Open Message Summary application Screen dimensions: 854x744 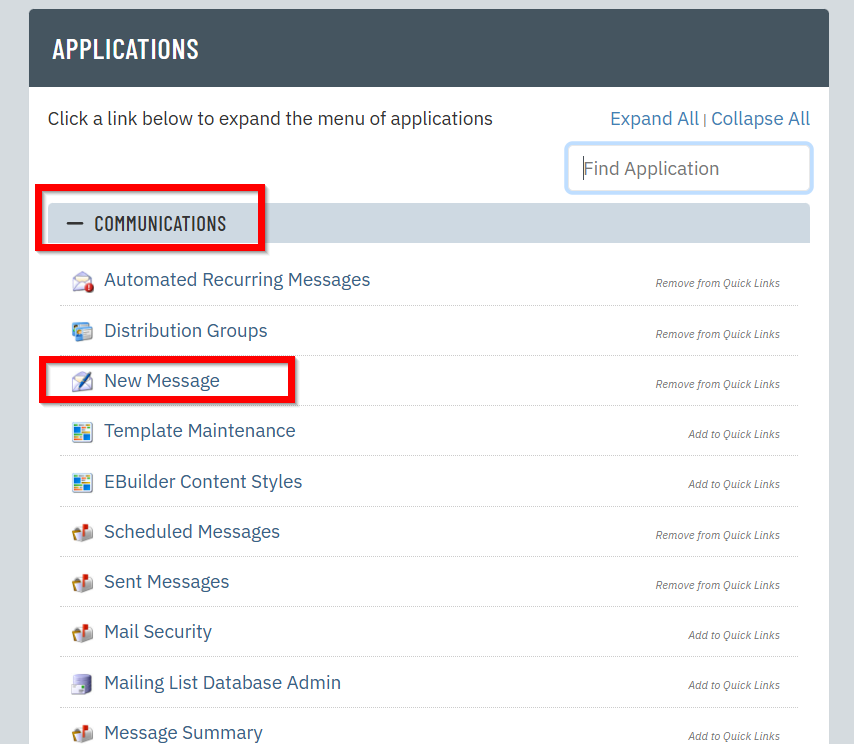coord(183,733)
